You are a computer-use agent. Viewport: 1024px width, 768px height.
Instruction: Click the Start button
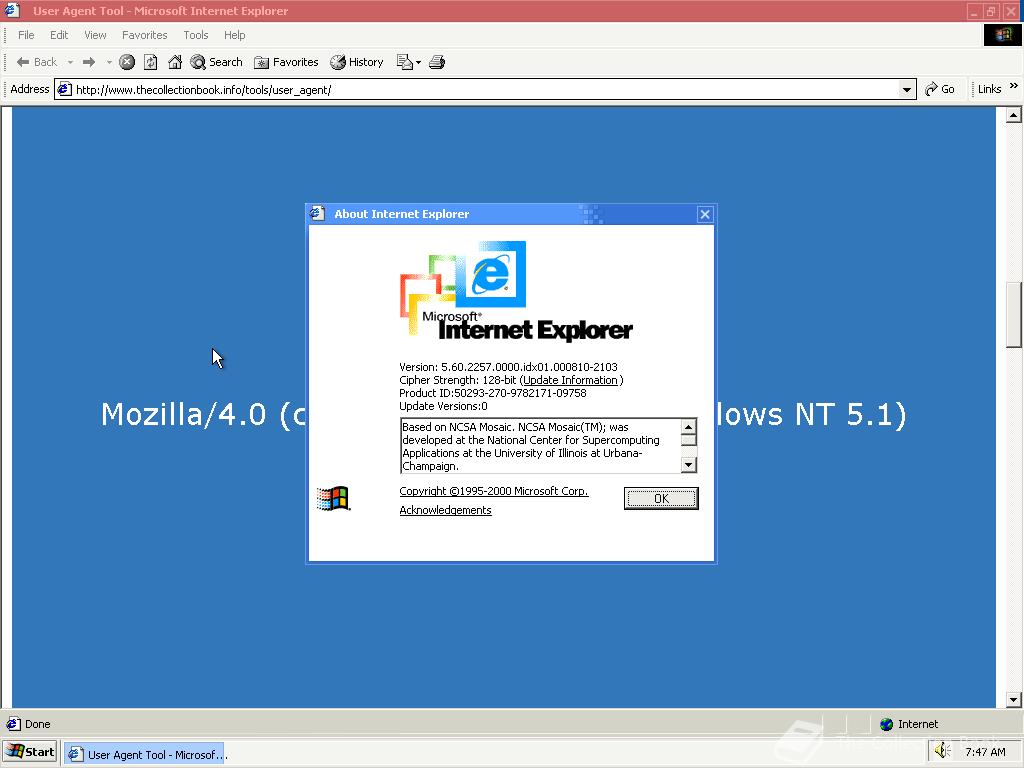coord(30,752)
